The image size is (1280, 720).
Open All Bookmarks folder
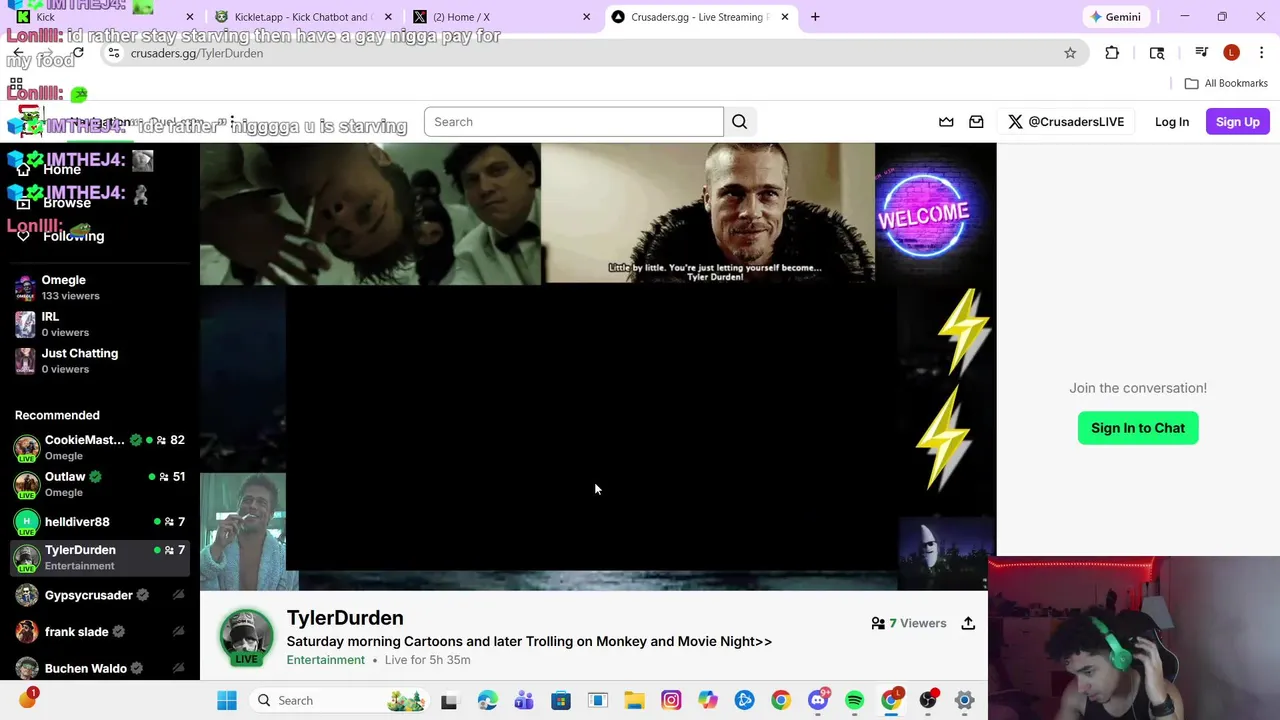pos(1226,83)
